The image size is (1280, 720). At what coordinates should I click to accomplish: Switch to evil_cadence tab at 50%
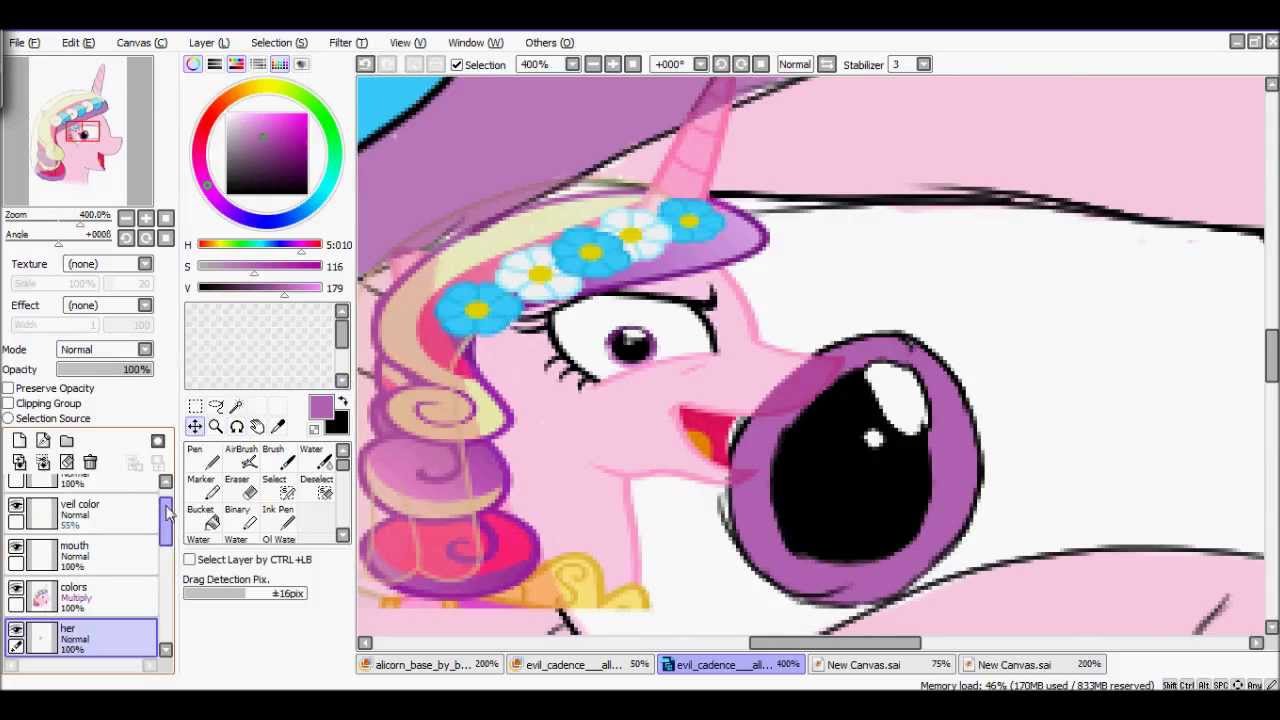point(583,664)
